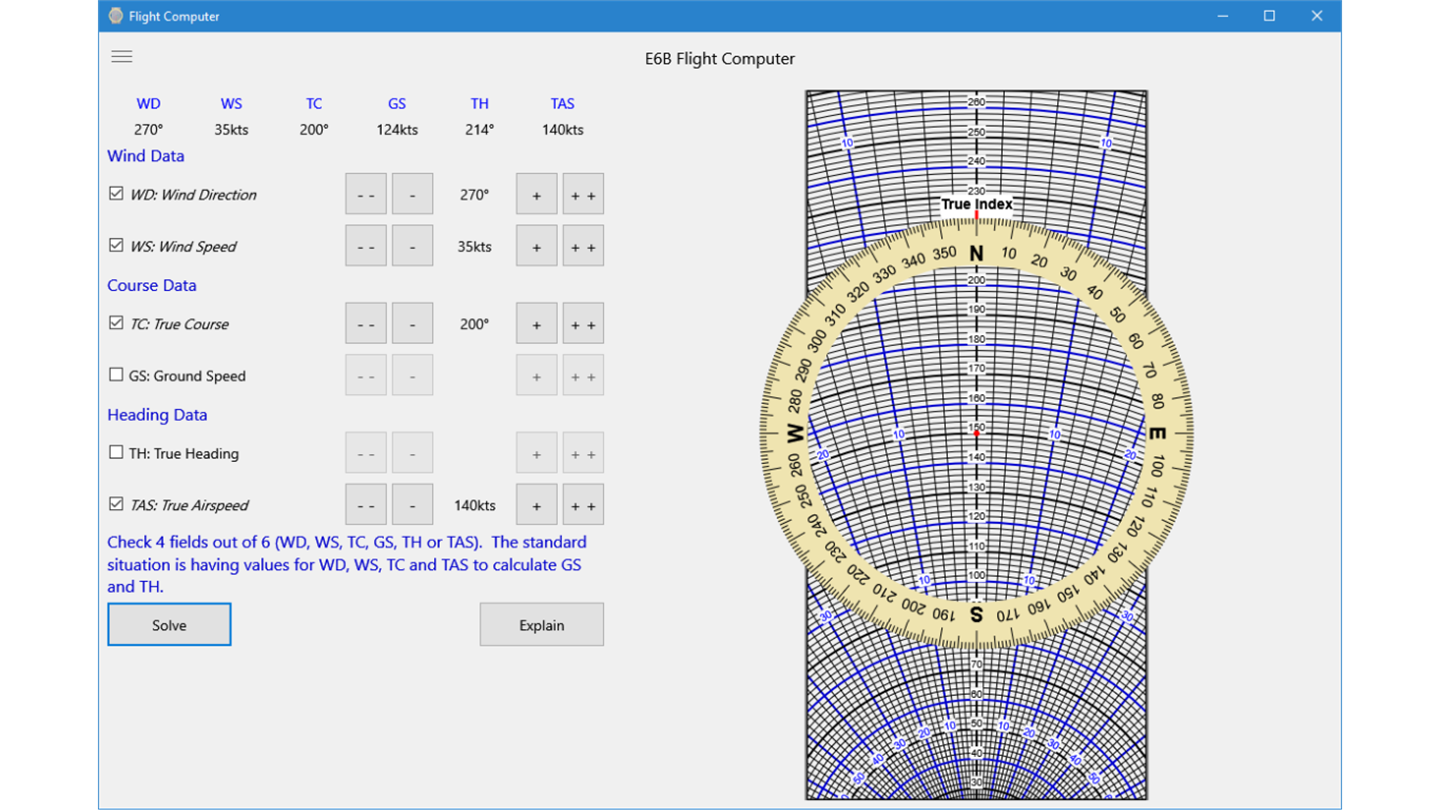
Task: Click the Course Data section heading
Action: pos(152,285)
